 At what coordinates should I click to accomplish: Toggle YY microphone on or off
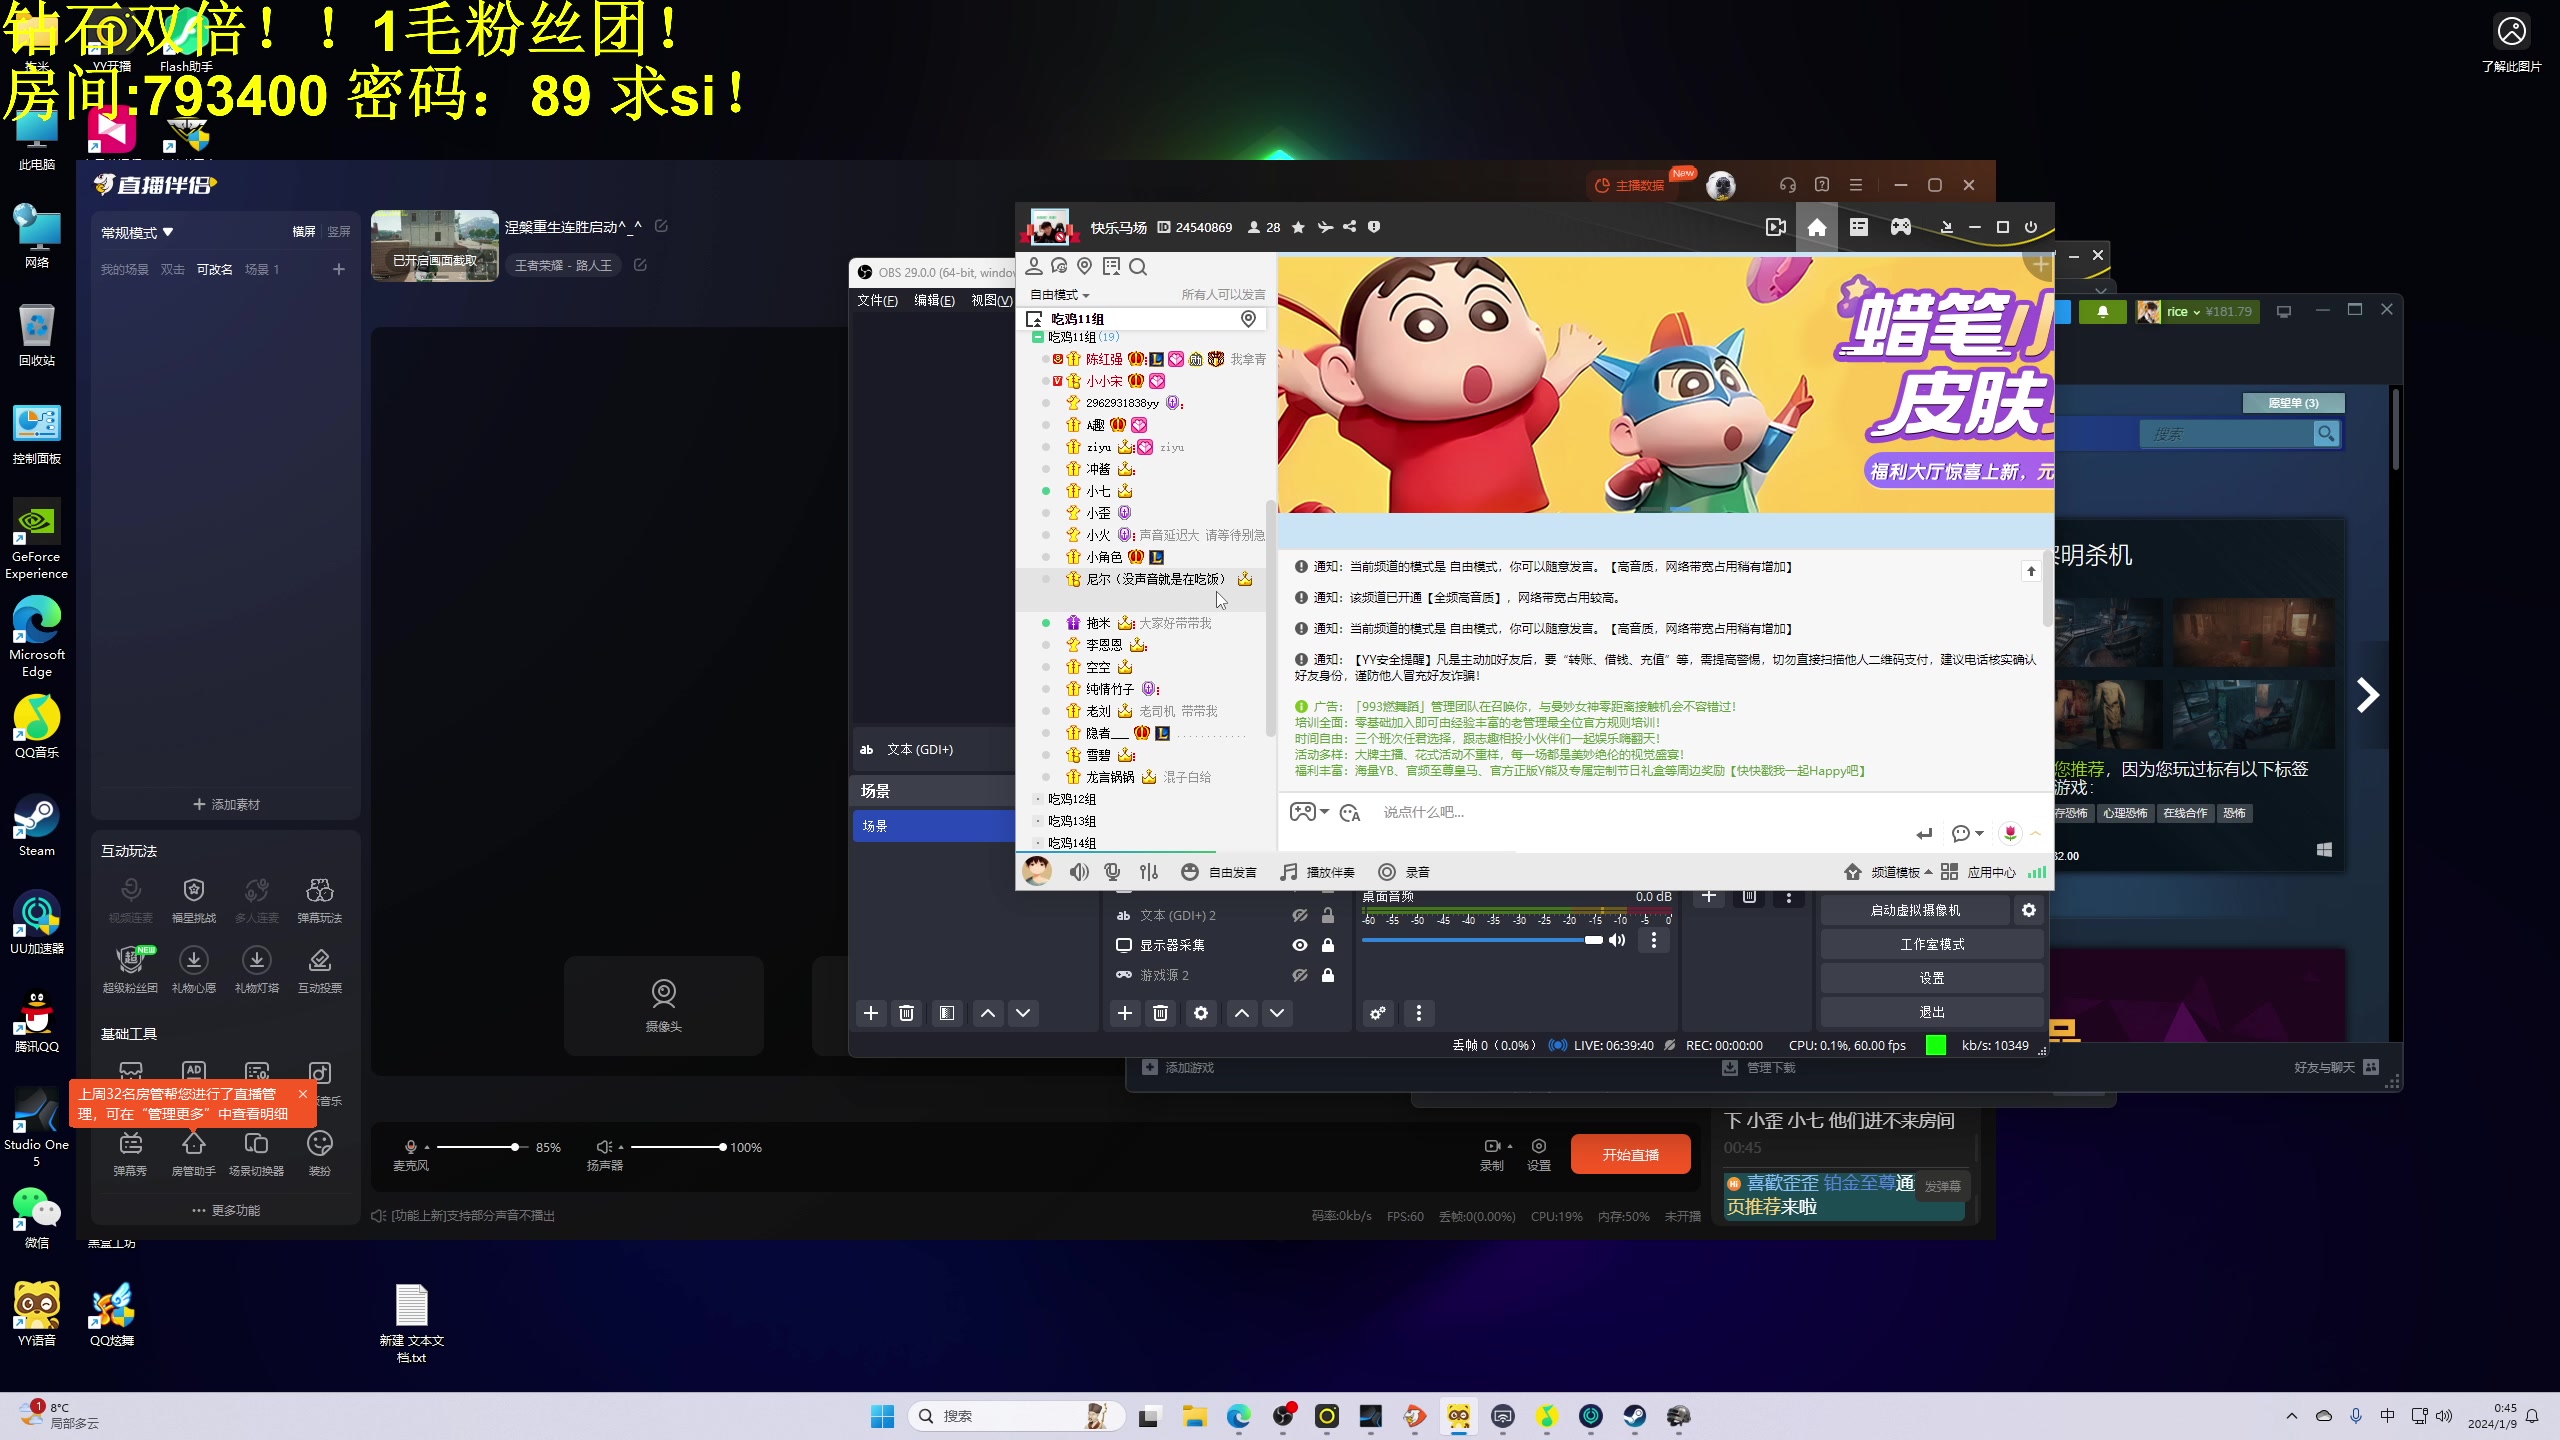pos(1112,872)
